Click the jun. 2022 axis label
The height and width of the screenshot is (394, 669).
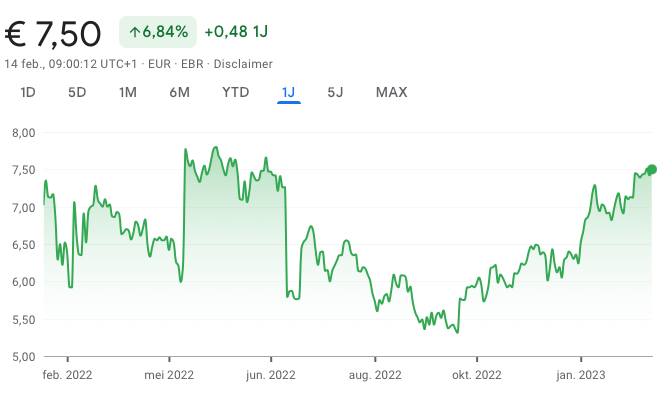point(271,375)
